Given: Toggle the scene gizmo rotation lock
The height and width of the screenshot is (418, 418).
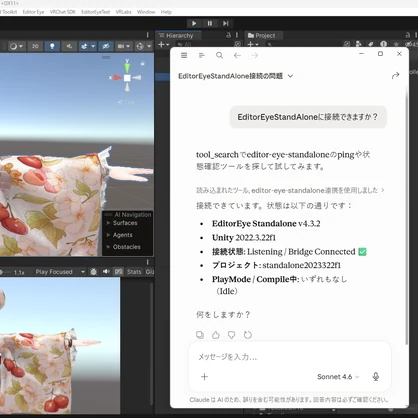Looking at the screenshot, I should [x=143, y=63].
